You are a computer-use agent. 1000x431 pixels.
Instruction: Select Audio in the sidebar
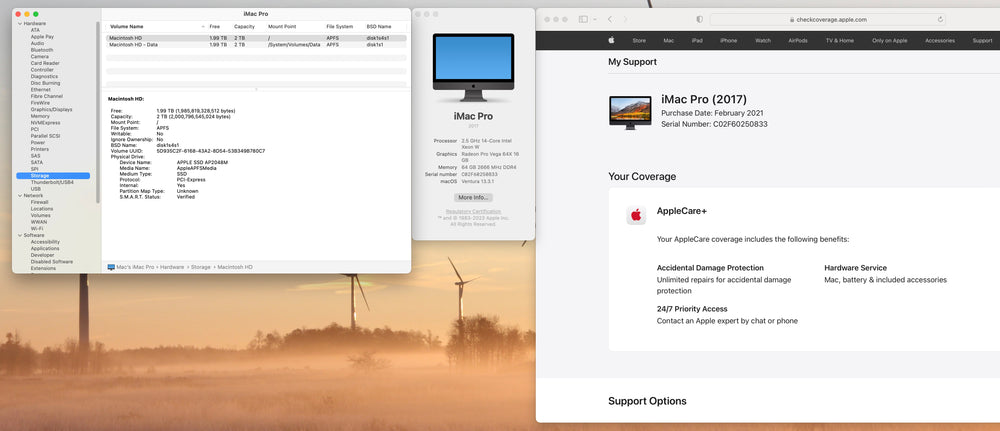38,43
